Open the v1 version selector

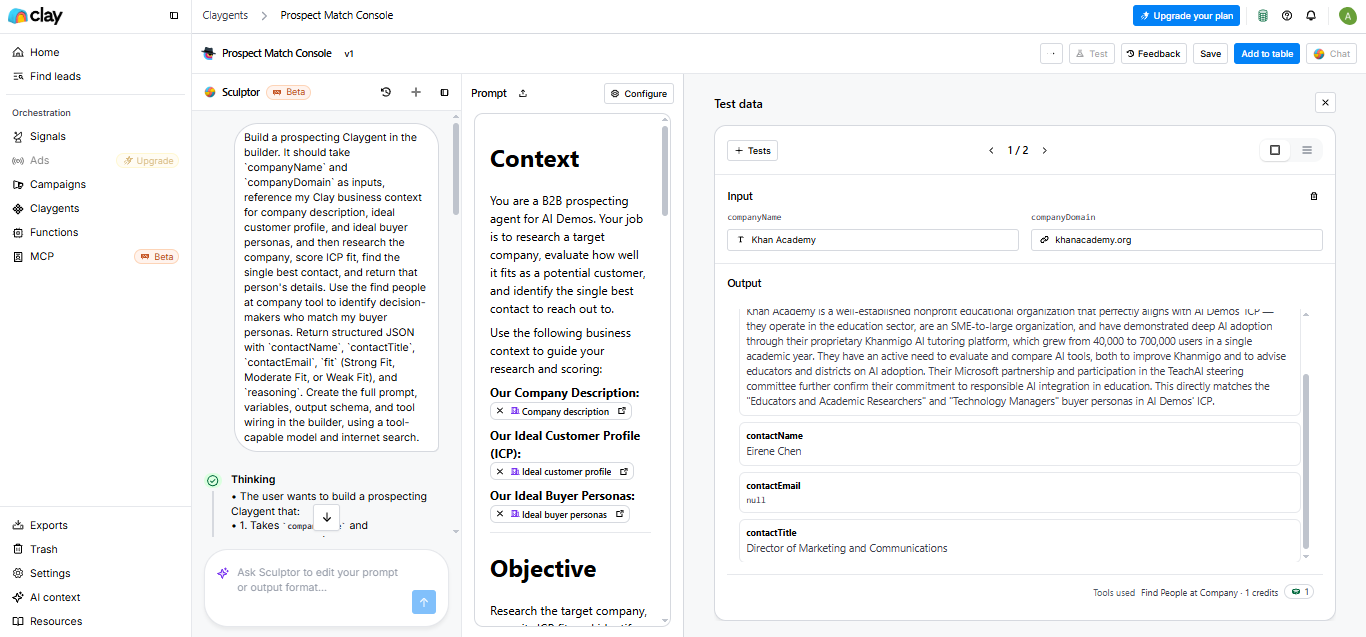point(349,54)
